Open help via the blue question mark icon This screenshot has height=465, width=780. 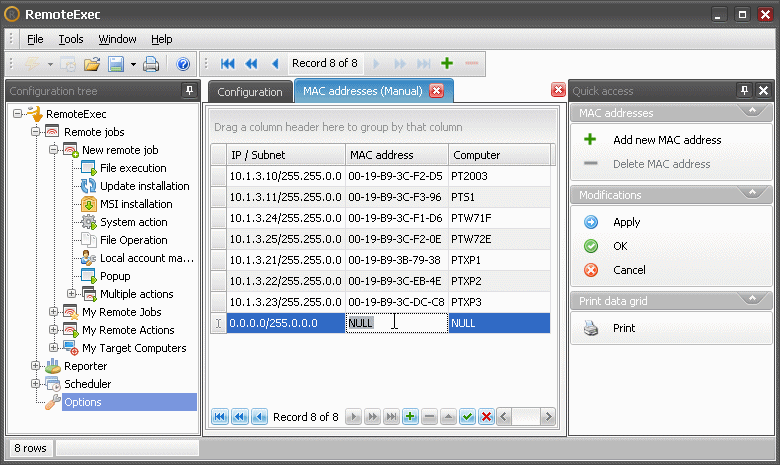point(183,64)
